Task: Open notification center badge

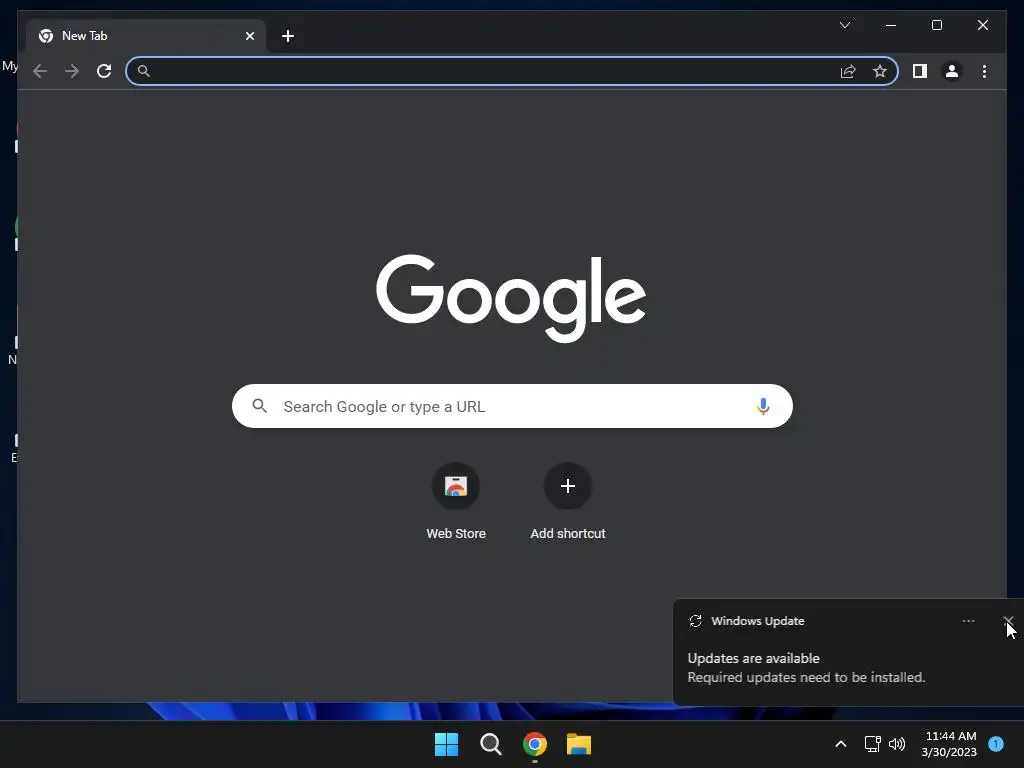Action: (996, 744)
